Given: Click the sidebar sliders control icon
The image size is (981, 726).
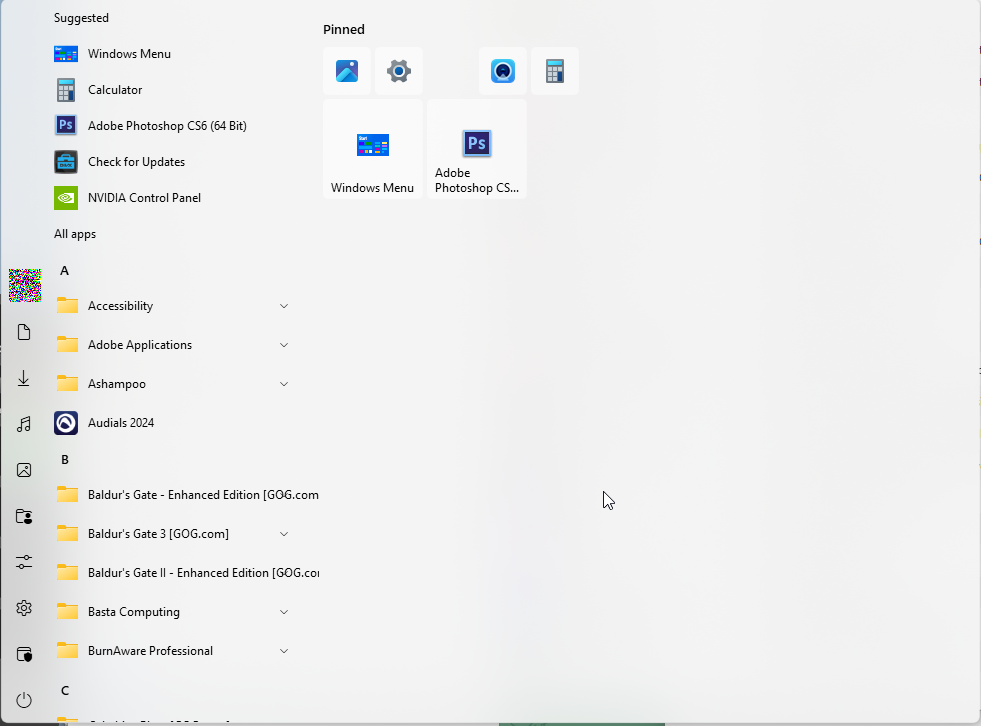Looking at the screenshot, I should (24, 562).
